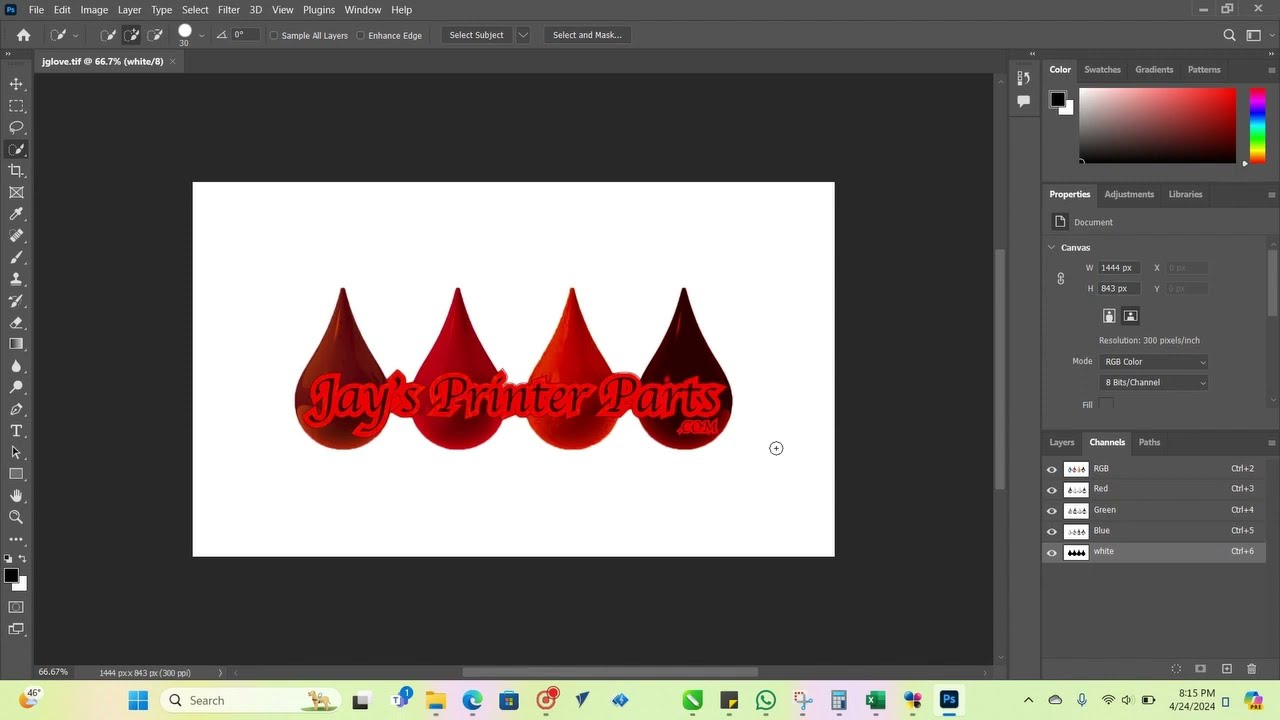Select the Gradient tool

tap(16, 344)
